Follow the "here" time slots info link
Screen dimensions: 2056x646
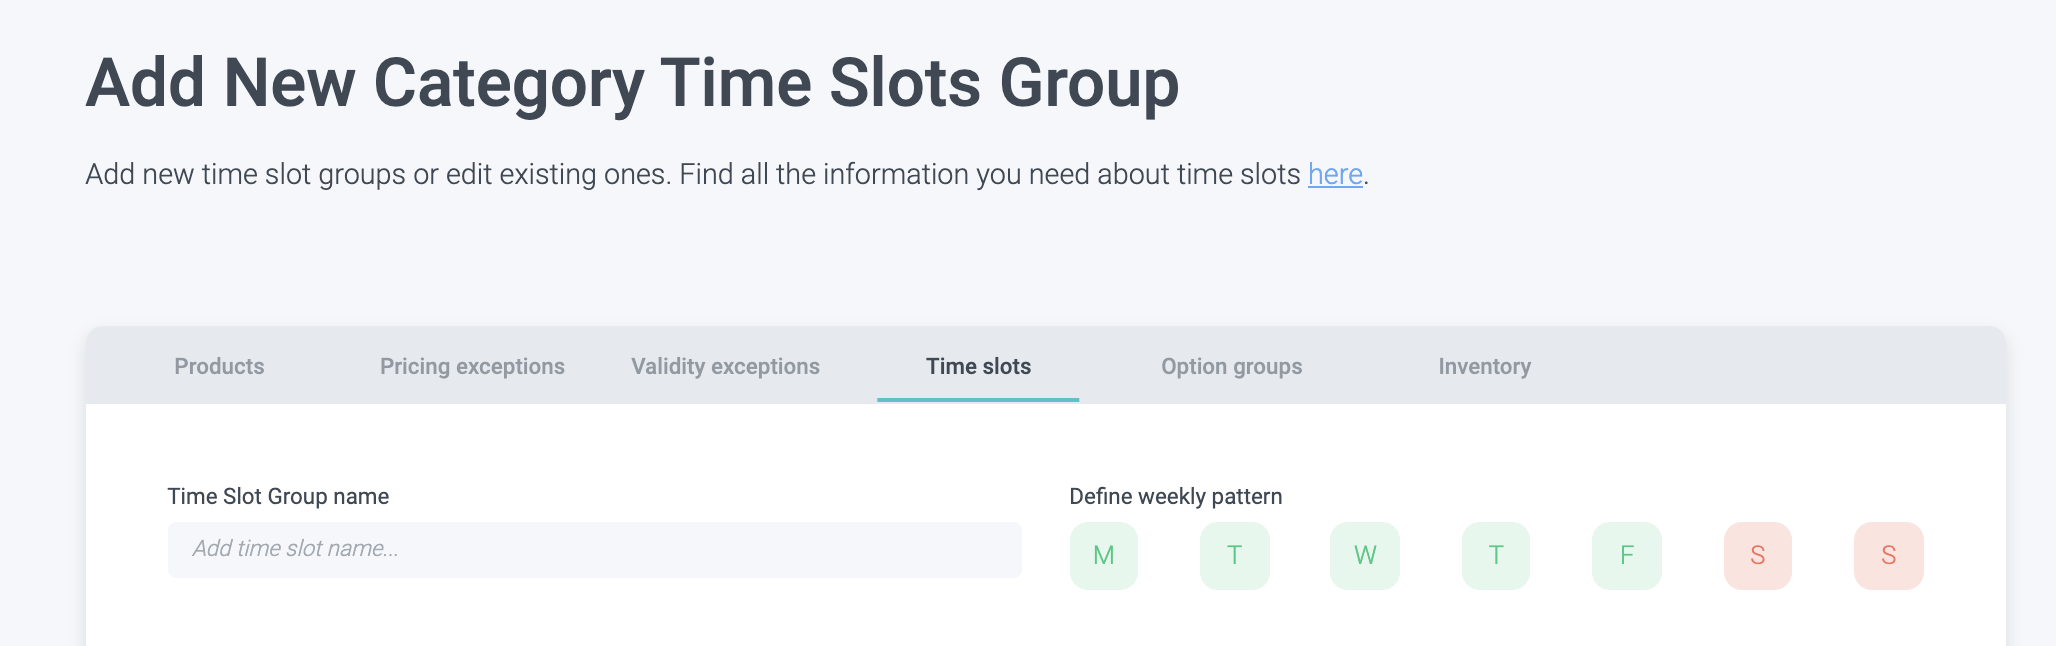(1335, 175)
